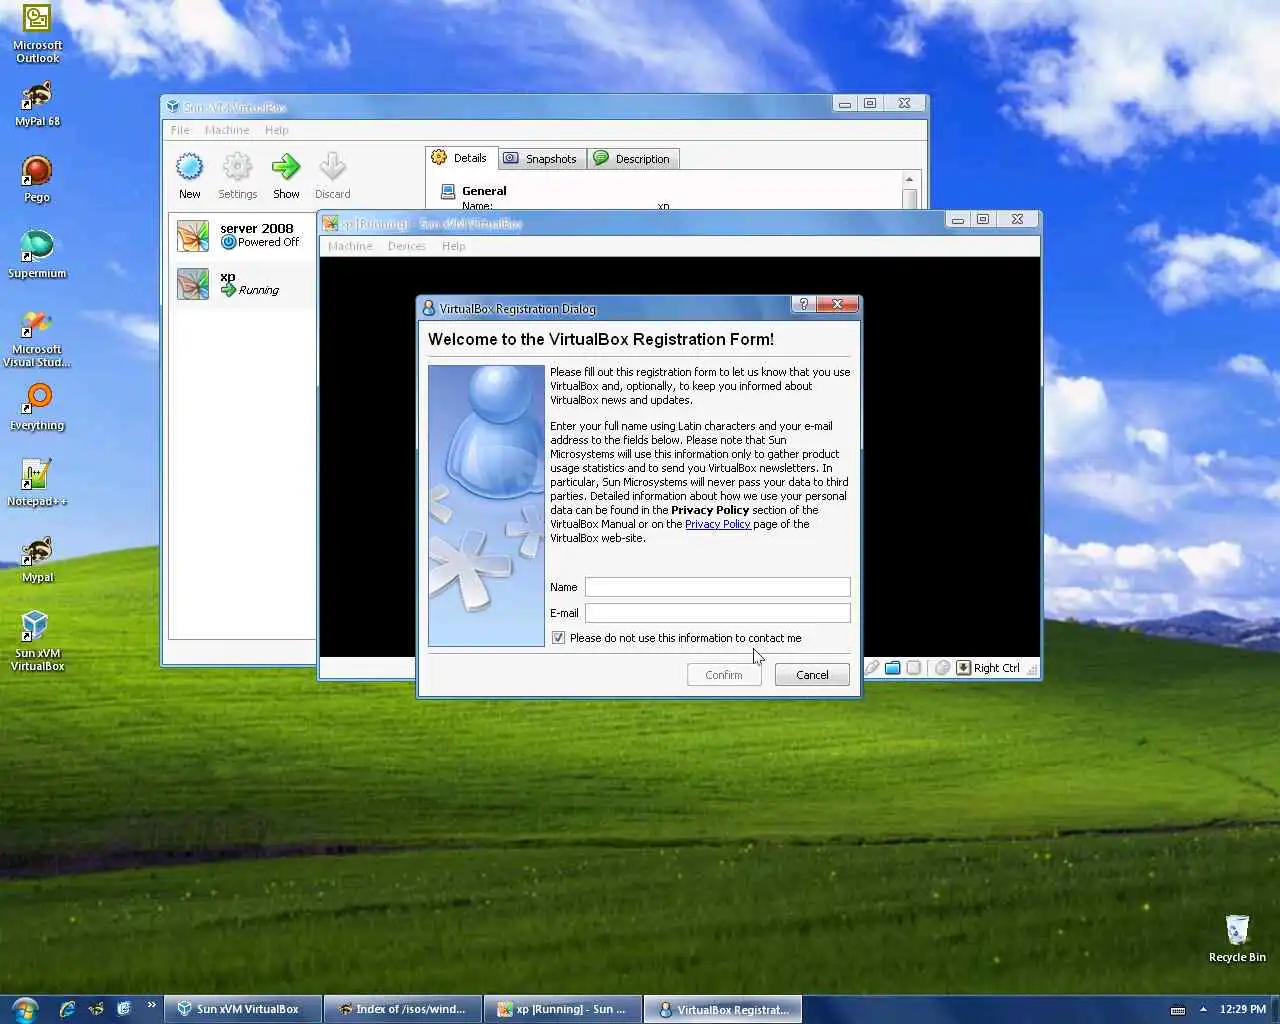The width and height of the screenshot is (1280, 1024).
Task: Click the registration dialog help question-mark button
Action: pos(803,304)
